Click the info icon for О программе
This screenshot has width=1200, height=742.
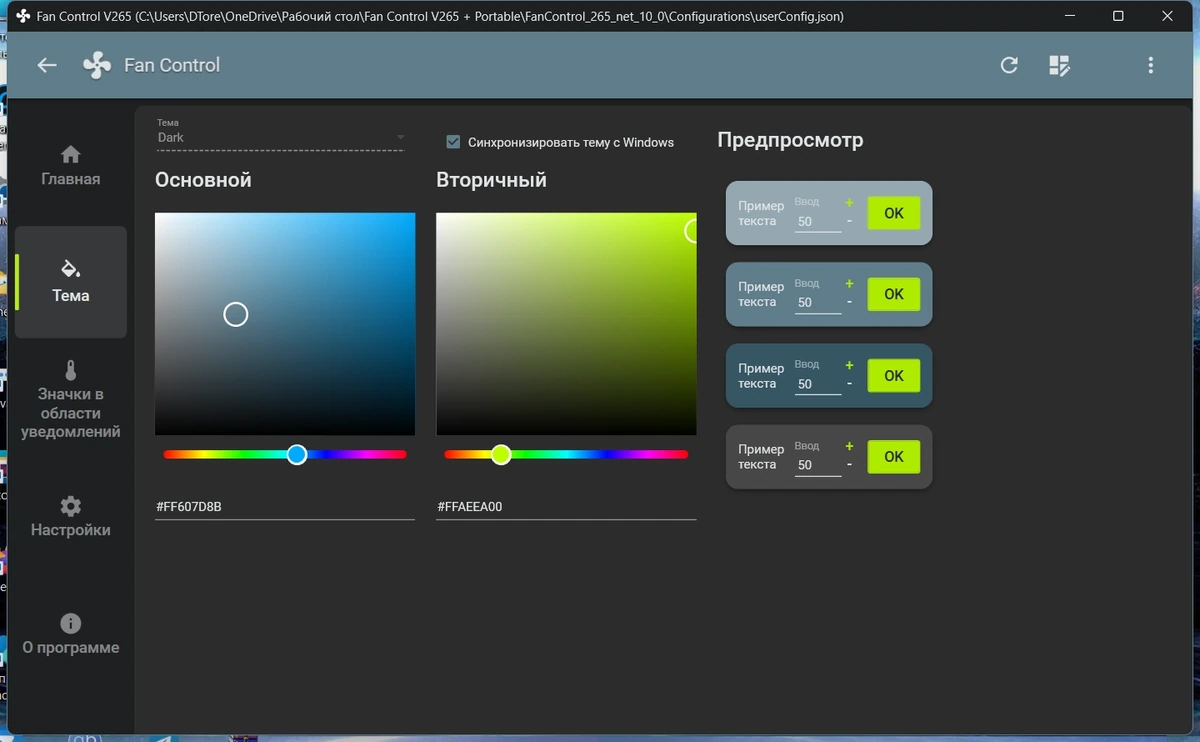click(70, 623)
